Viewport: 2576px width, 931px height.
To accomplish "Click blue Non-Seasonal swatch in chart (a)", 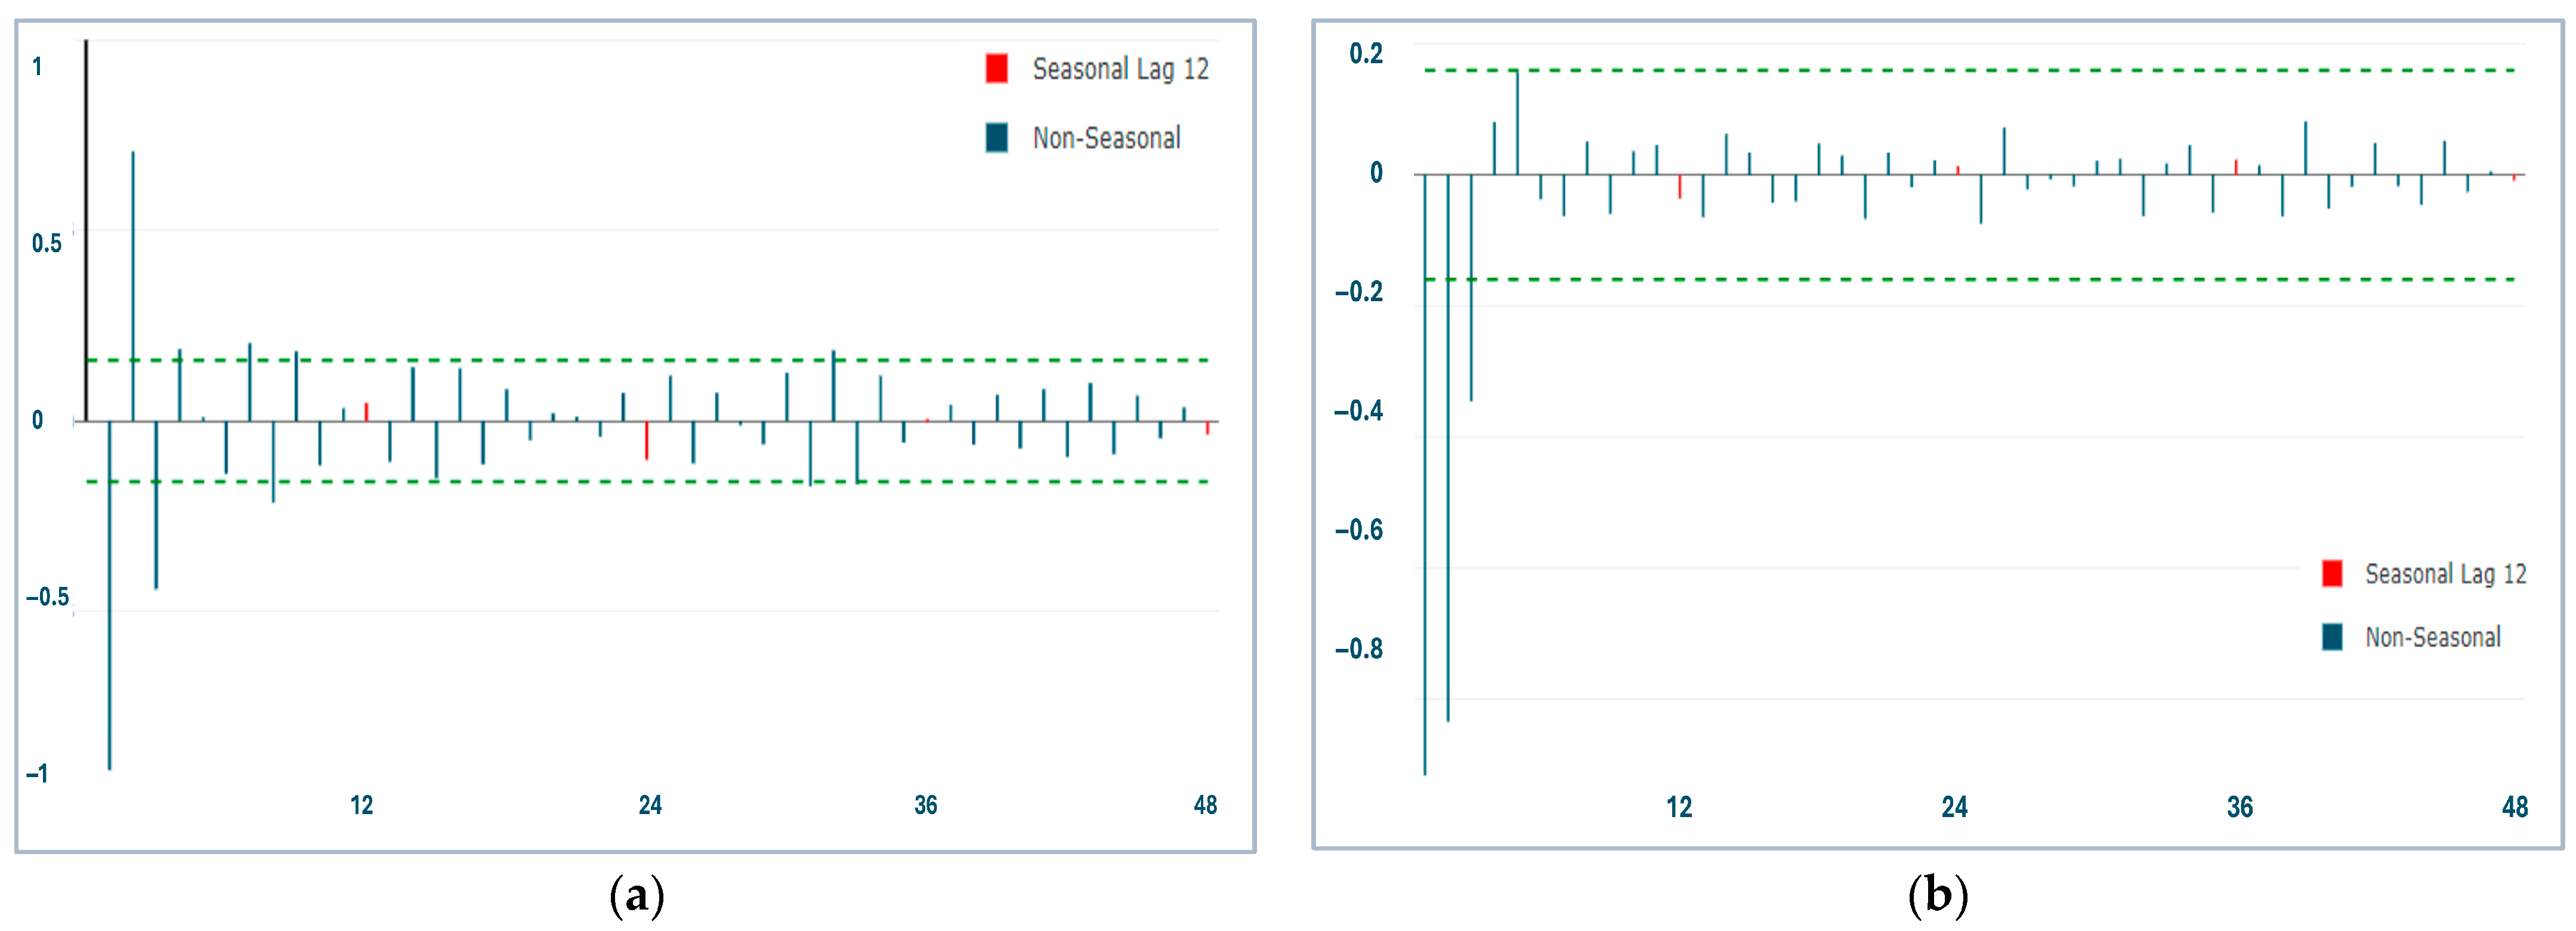I will [x=996, y=137].
